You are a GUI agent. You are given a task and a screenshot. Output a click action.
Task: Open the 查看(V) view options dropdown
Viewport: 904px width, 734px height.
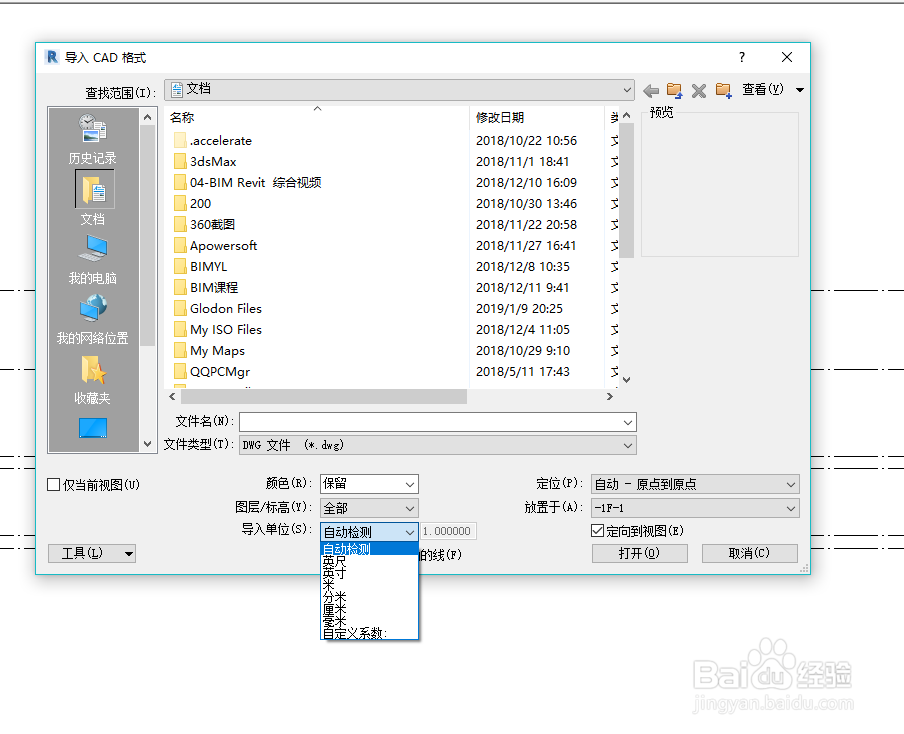click(x=770, y=89)
